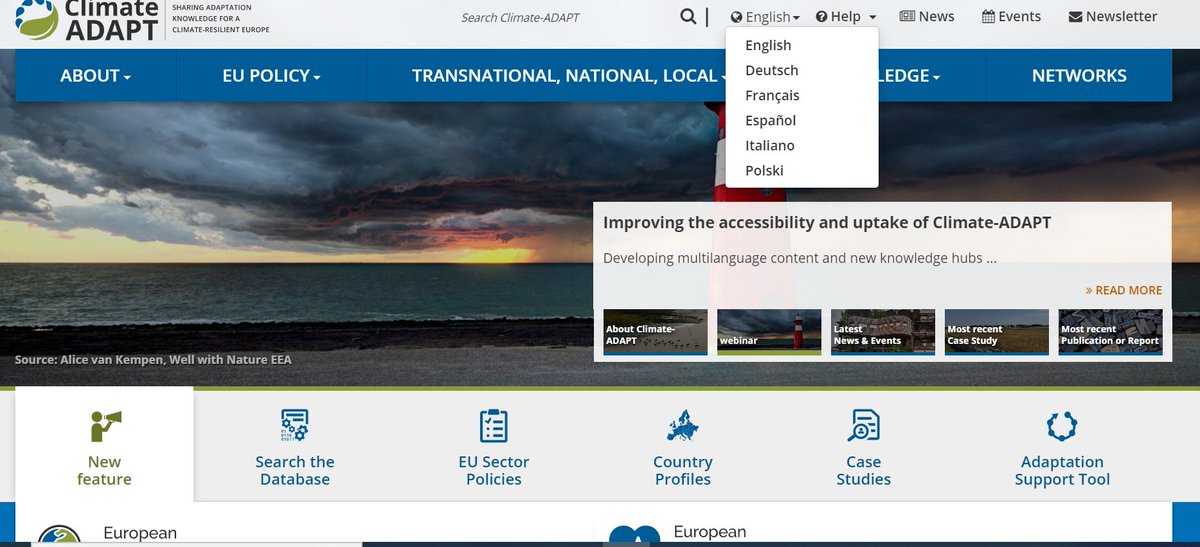Click the Search the Database icon

tap(294, 426)
